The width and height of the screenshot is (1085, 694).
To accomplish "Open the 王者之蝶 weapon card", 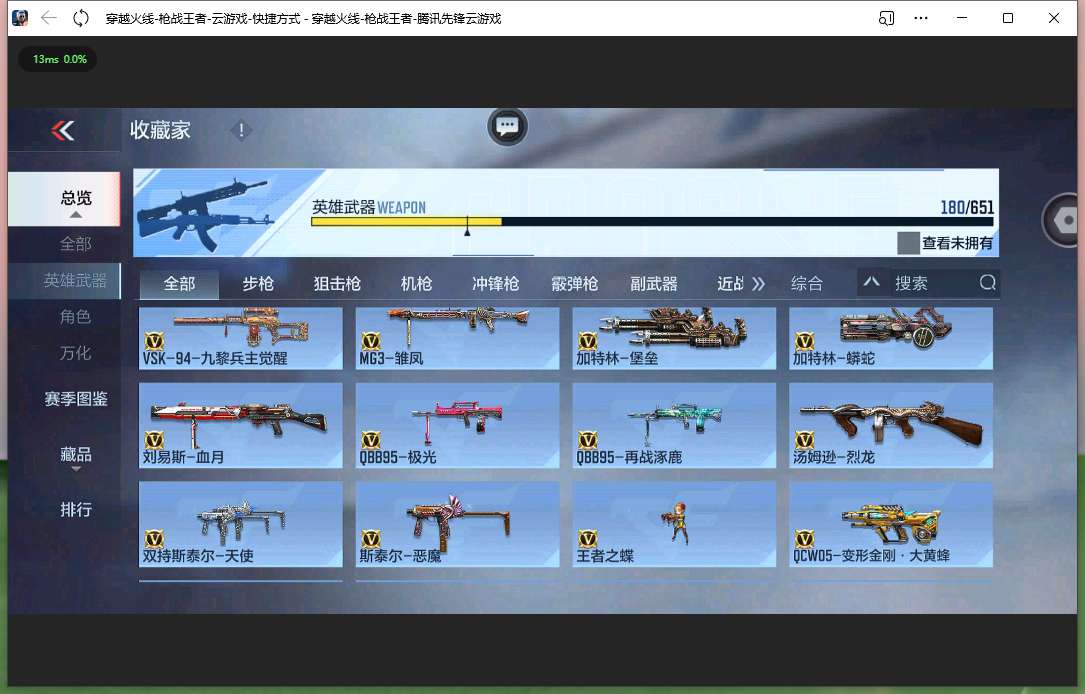I will [674, 524].
